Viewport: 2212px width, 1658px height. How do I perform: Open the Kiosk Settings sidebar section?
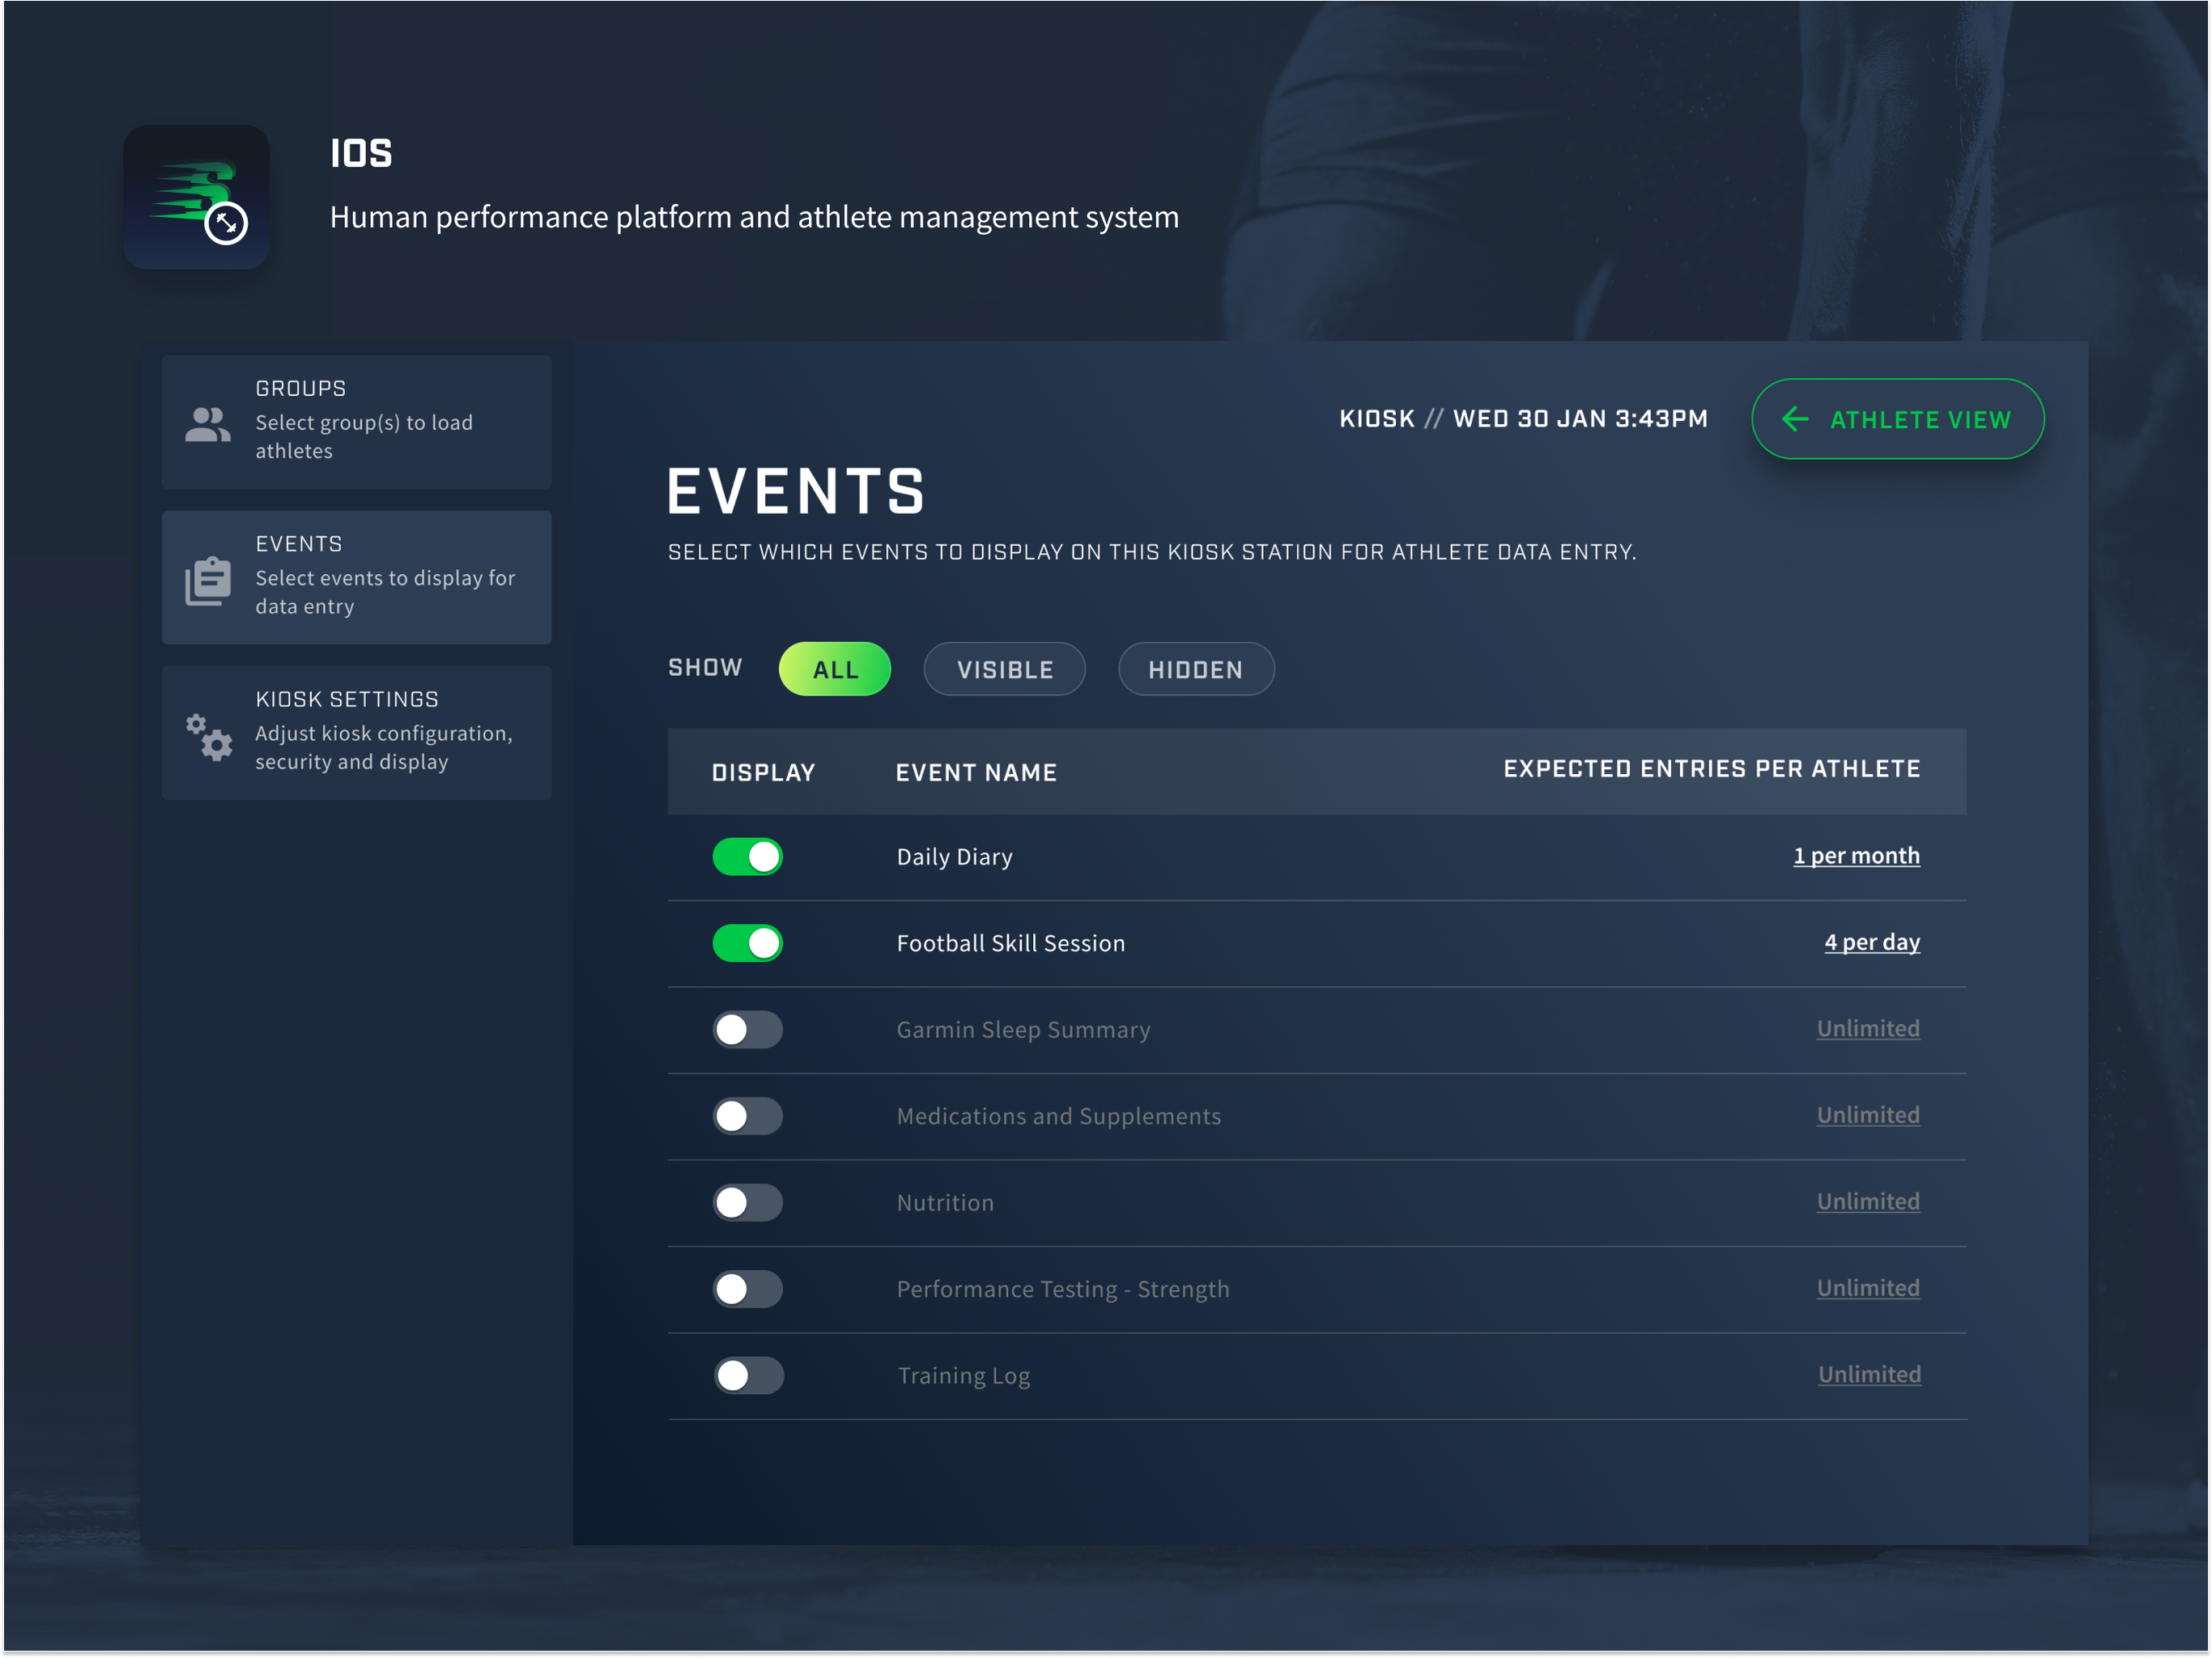357,733
